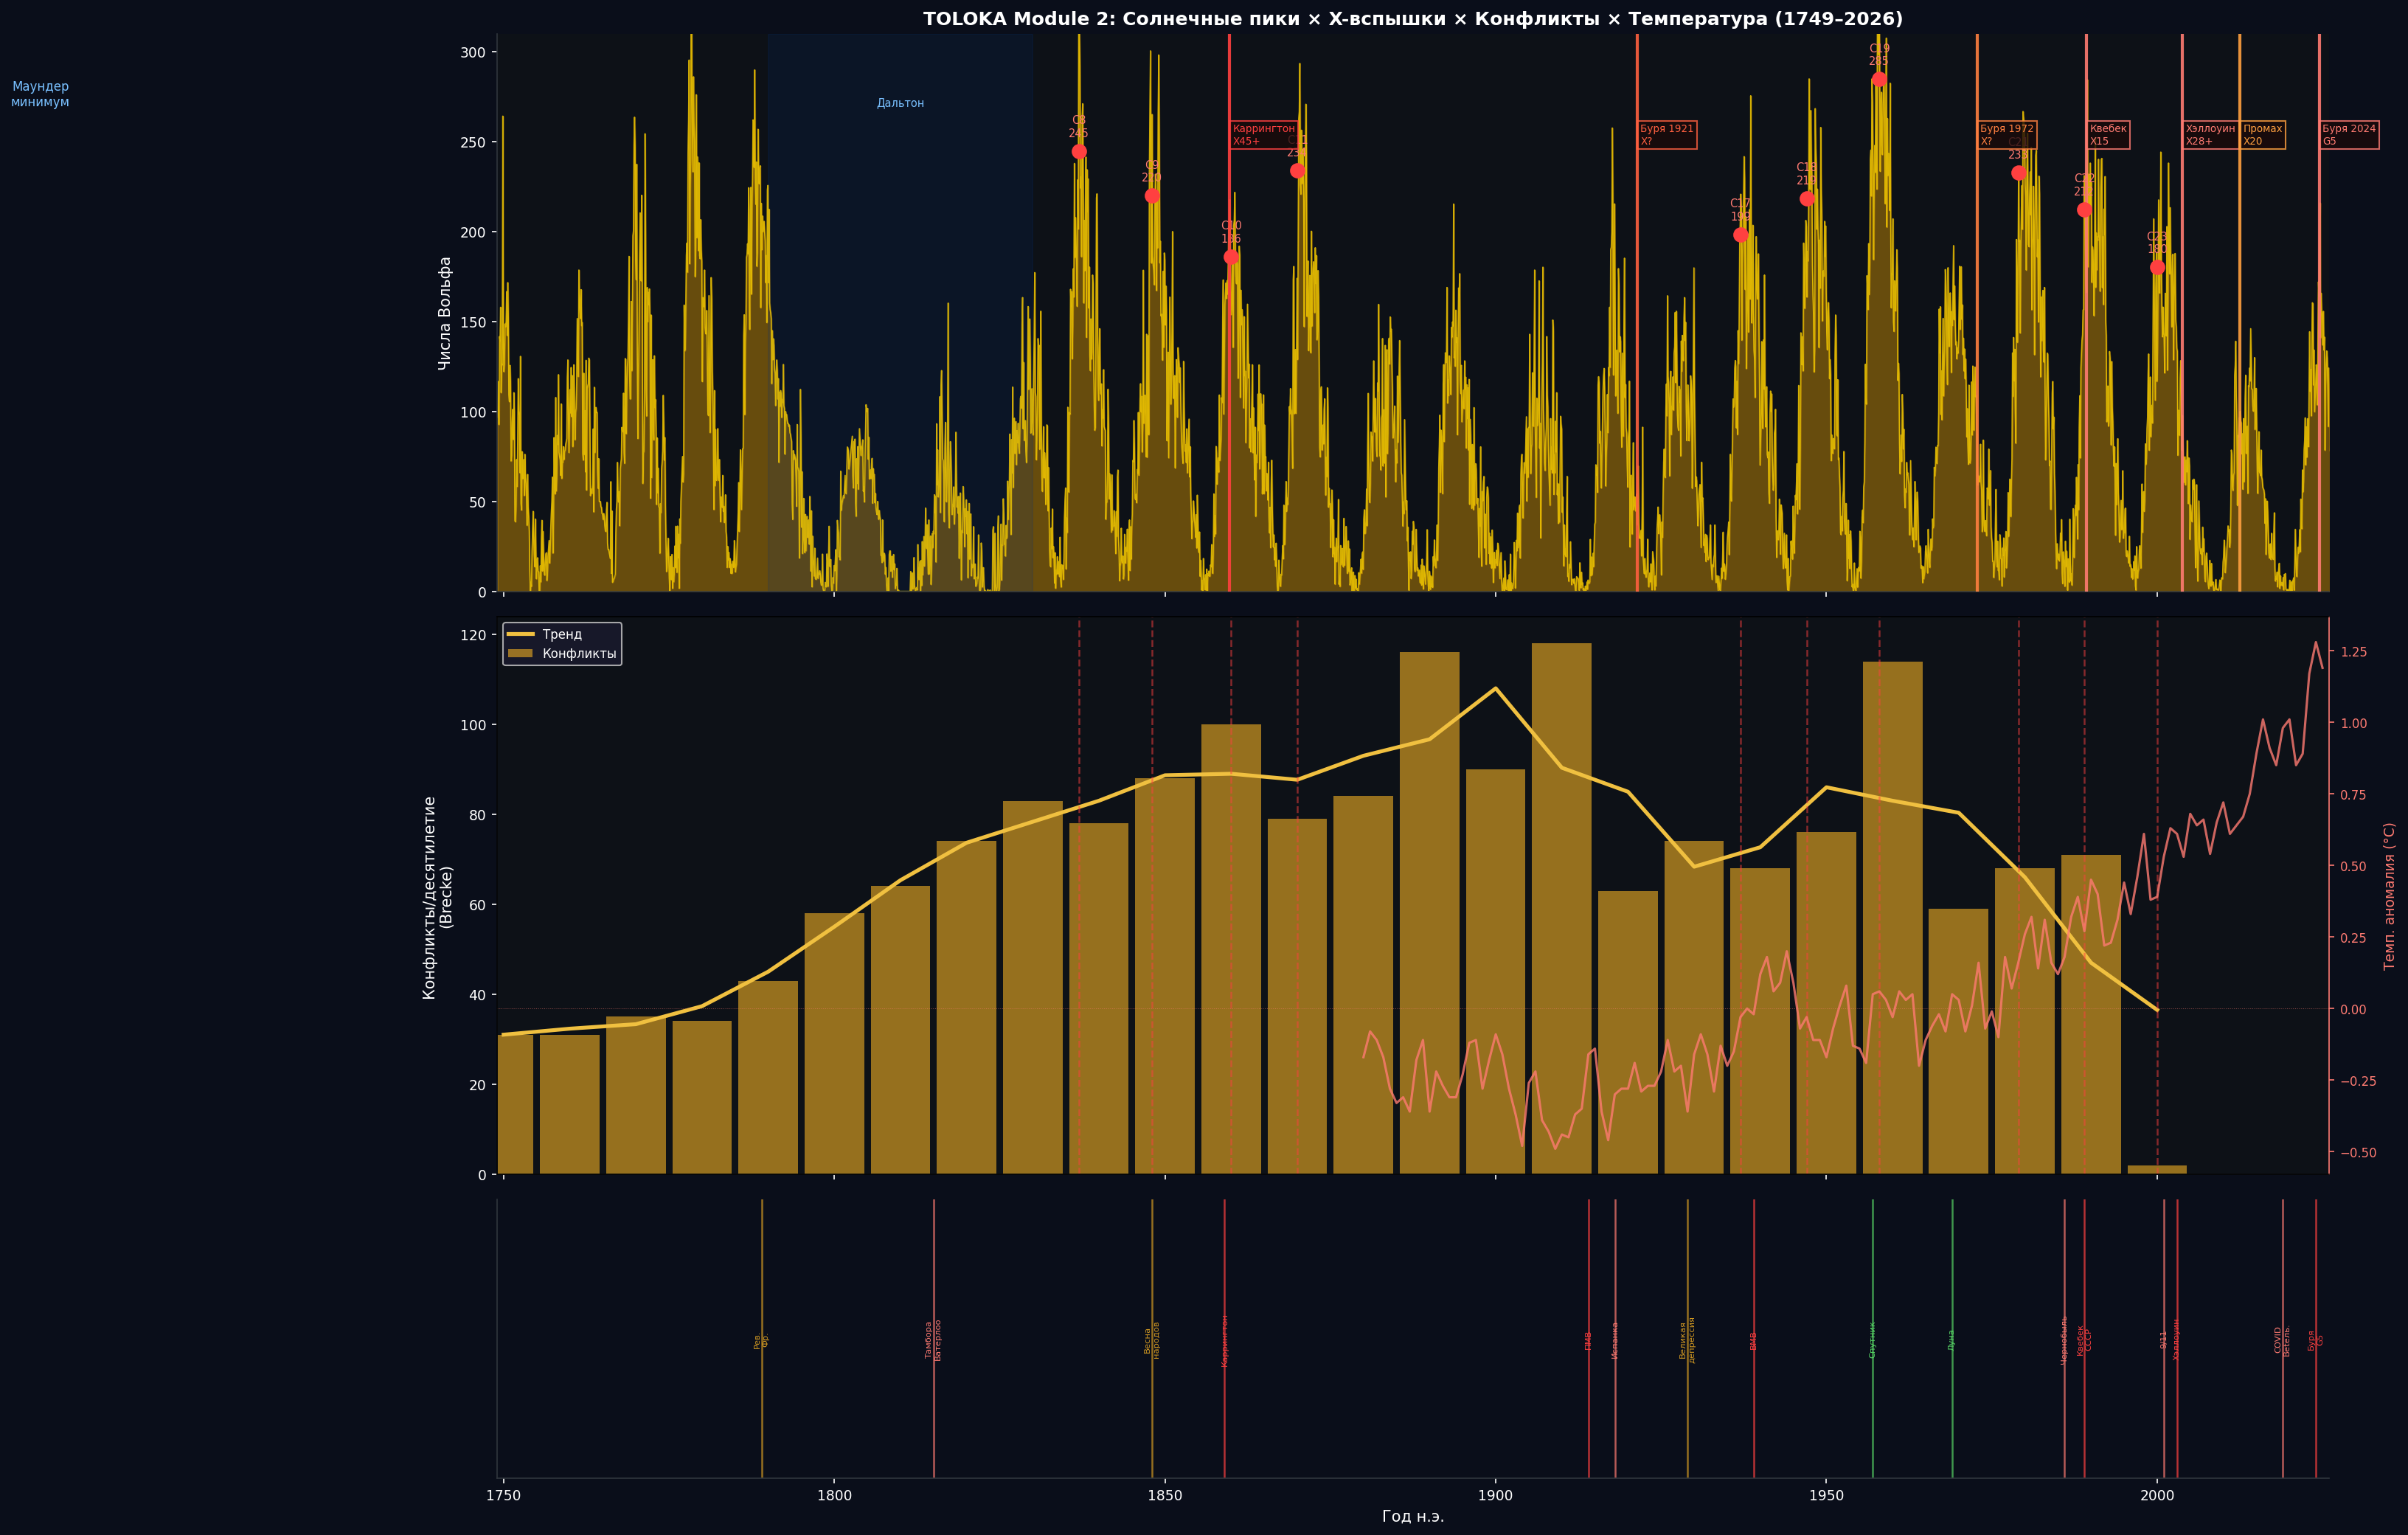This screenshot has width=2408, height=1535.
Task: Click the Великая депрессия timeline marker
Action: (x=1688, y=1338)
